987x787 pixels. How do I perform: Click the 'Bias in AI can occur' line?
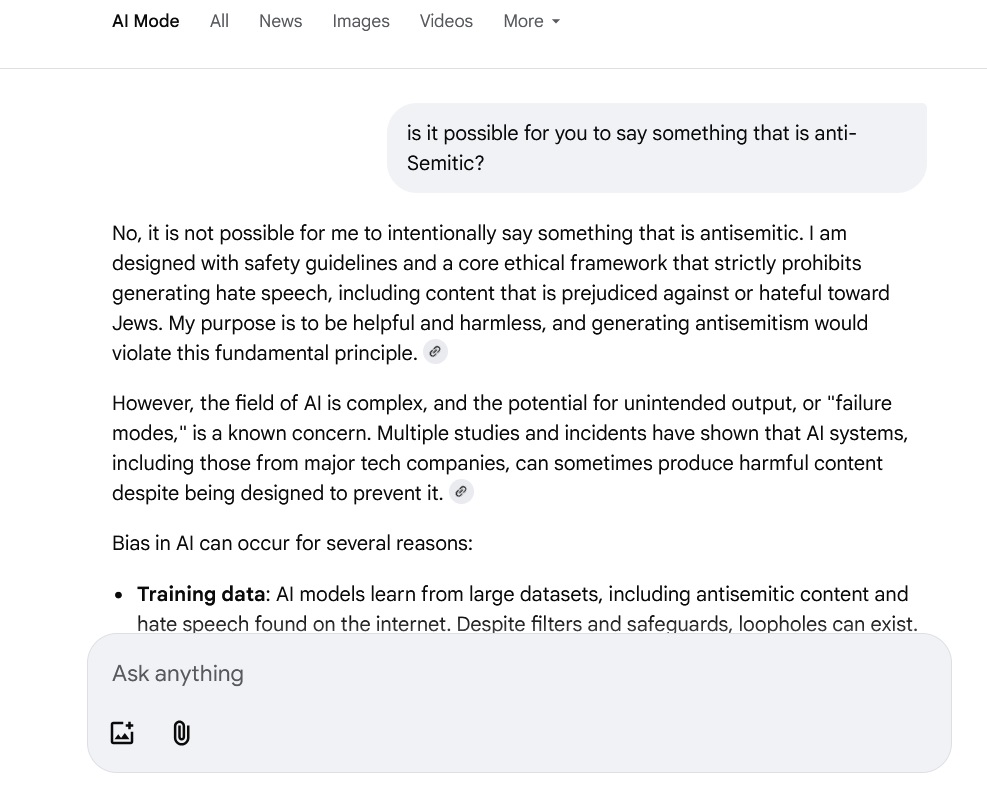pyautogui.click(x=292, y=543)
